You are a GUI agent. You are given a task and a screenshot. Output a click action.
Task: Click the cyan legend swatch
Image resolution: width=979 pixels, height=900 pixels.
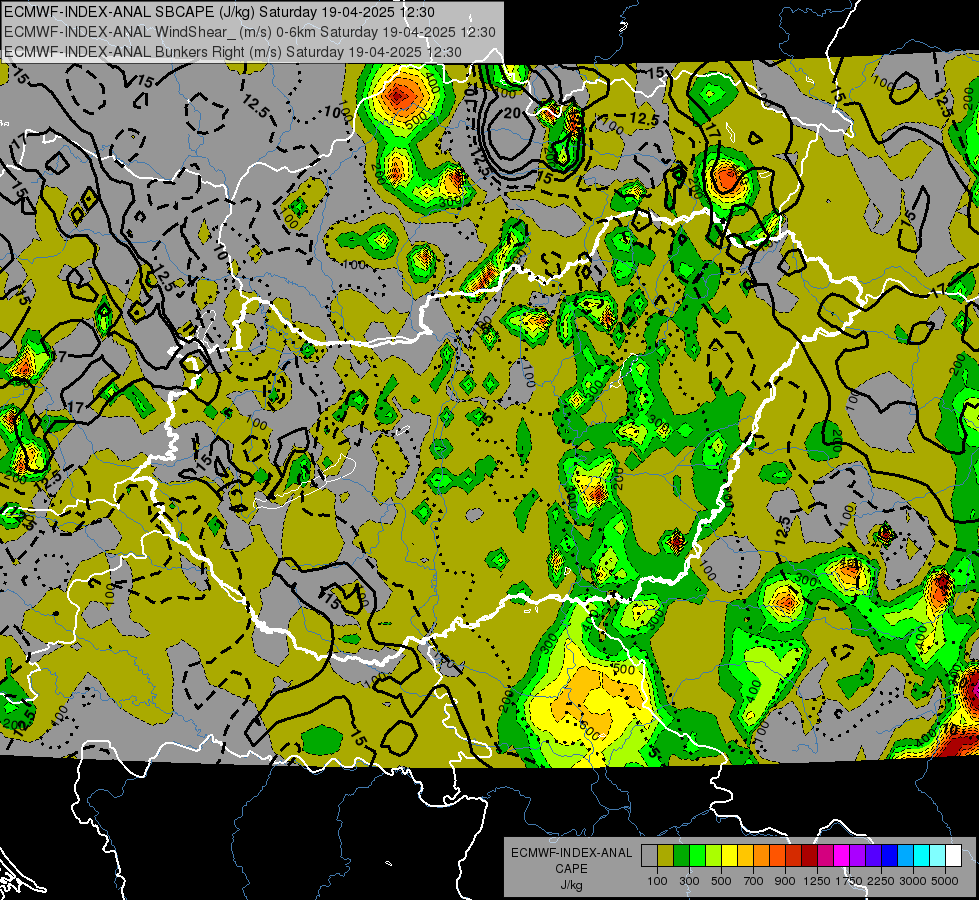922,856
